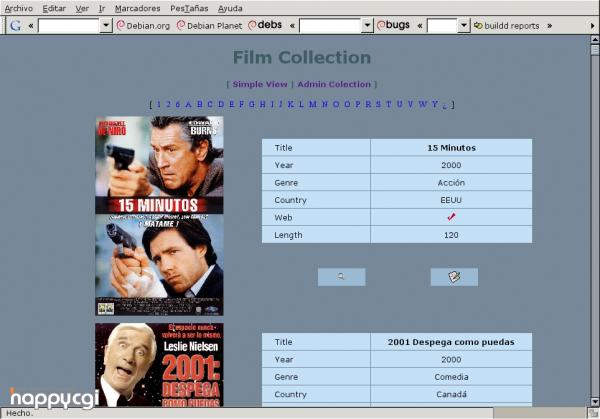This screenshot has width=600, height=419.
Task: Open the Admin Colection link
Action: (x=334, y=85)
